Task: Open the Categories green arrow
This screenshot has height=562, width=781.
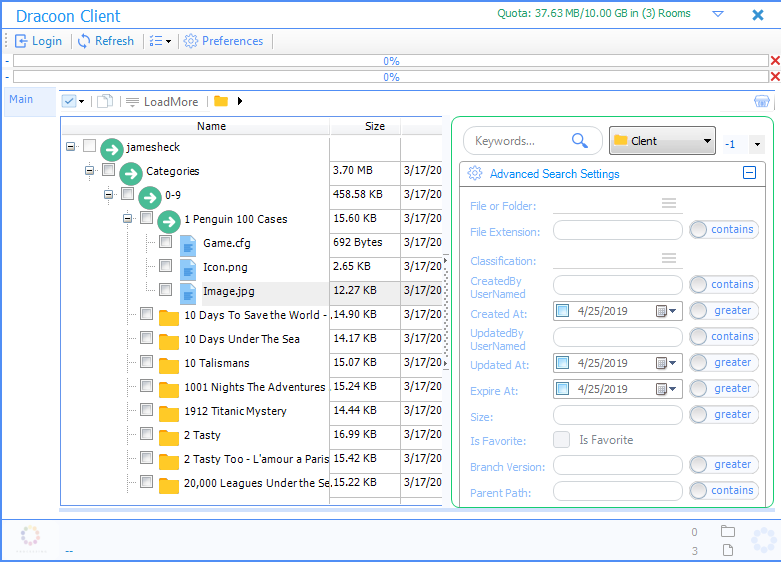Action: [131, 173]
